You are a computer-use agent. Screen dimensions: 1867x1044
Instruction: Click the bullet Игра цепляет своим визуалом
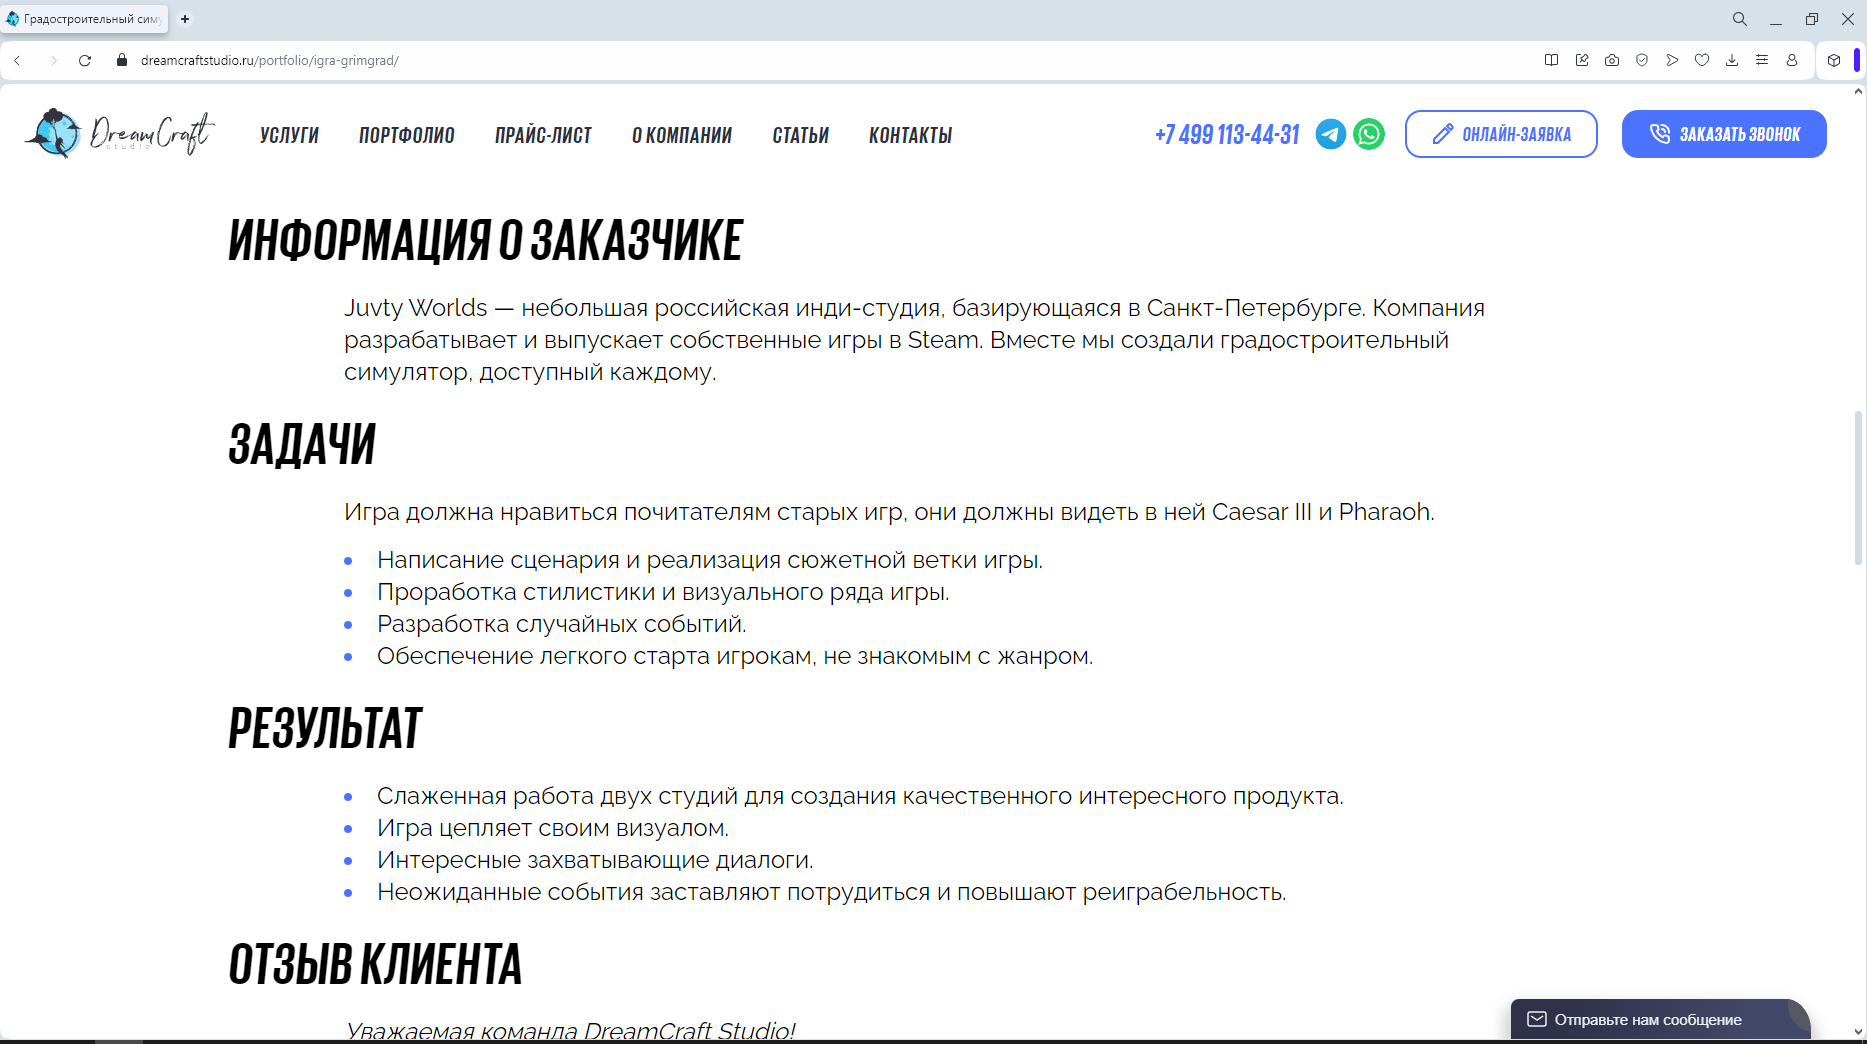pyautogui.click(x=553, y=828)
